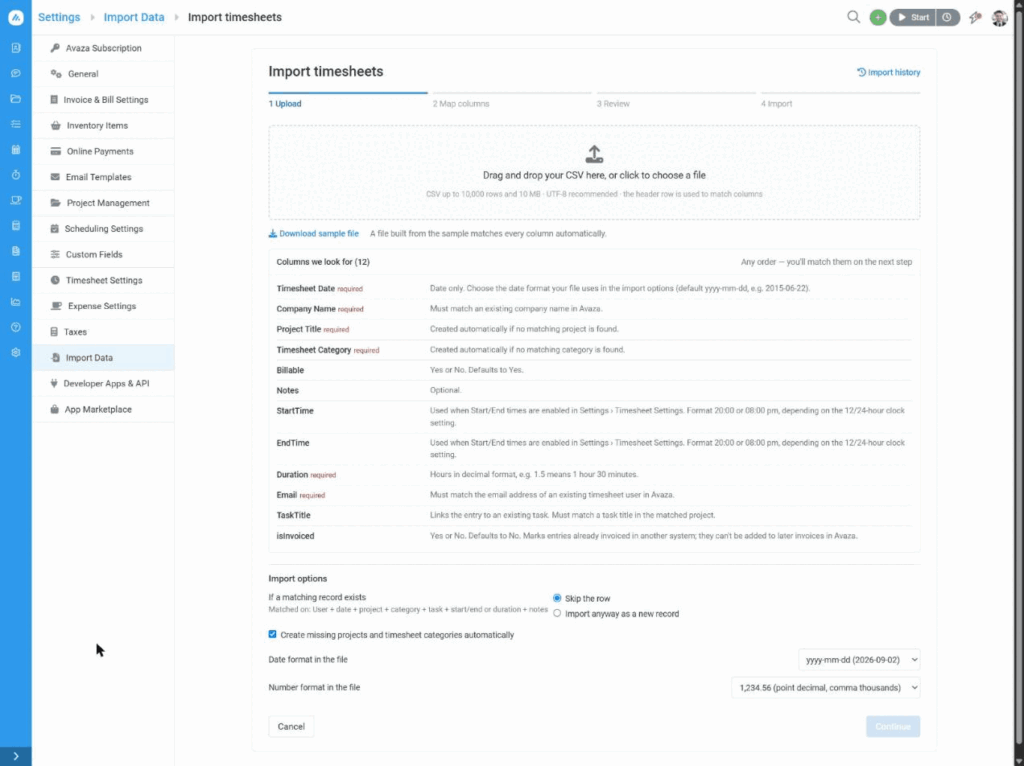Switch to the '2 Map columns' step tab
The width and height of the screenshot is (1024, 766).
(x=460, y=104)
